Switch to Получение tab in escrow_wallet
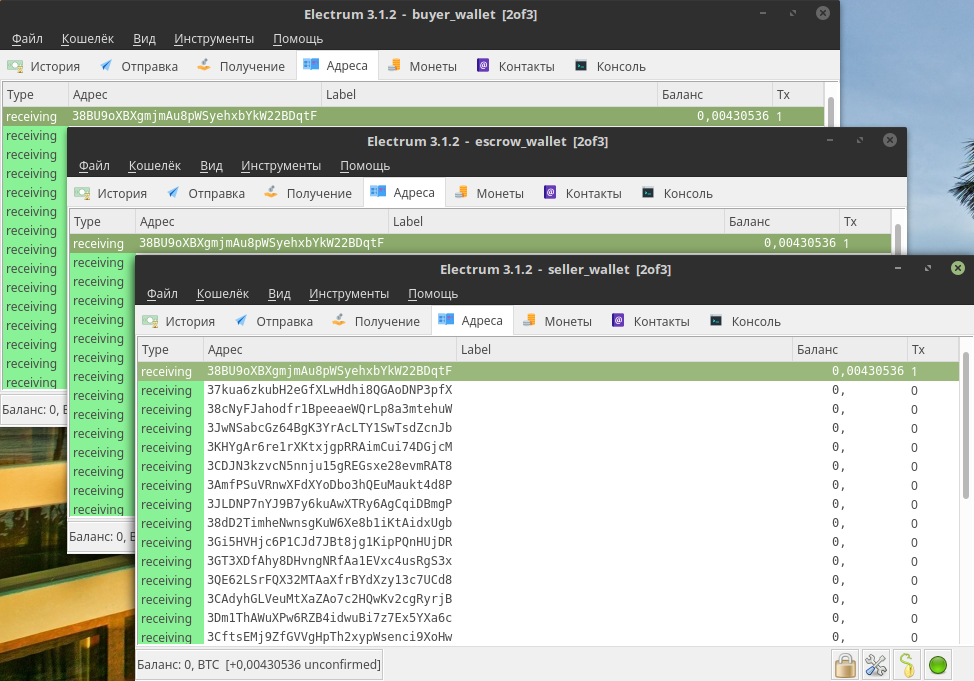Viewport: 974px width, 681px height. coord(309,193)
